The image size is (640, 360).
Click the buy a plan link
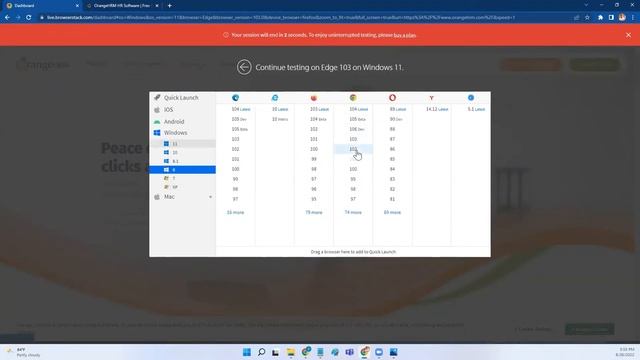(x=405, y=36)
